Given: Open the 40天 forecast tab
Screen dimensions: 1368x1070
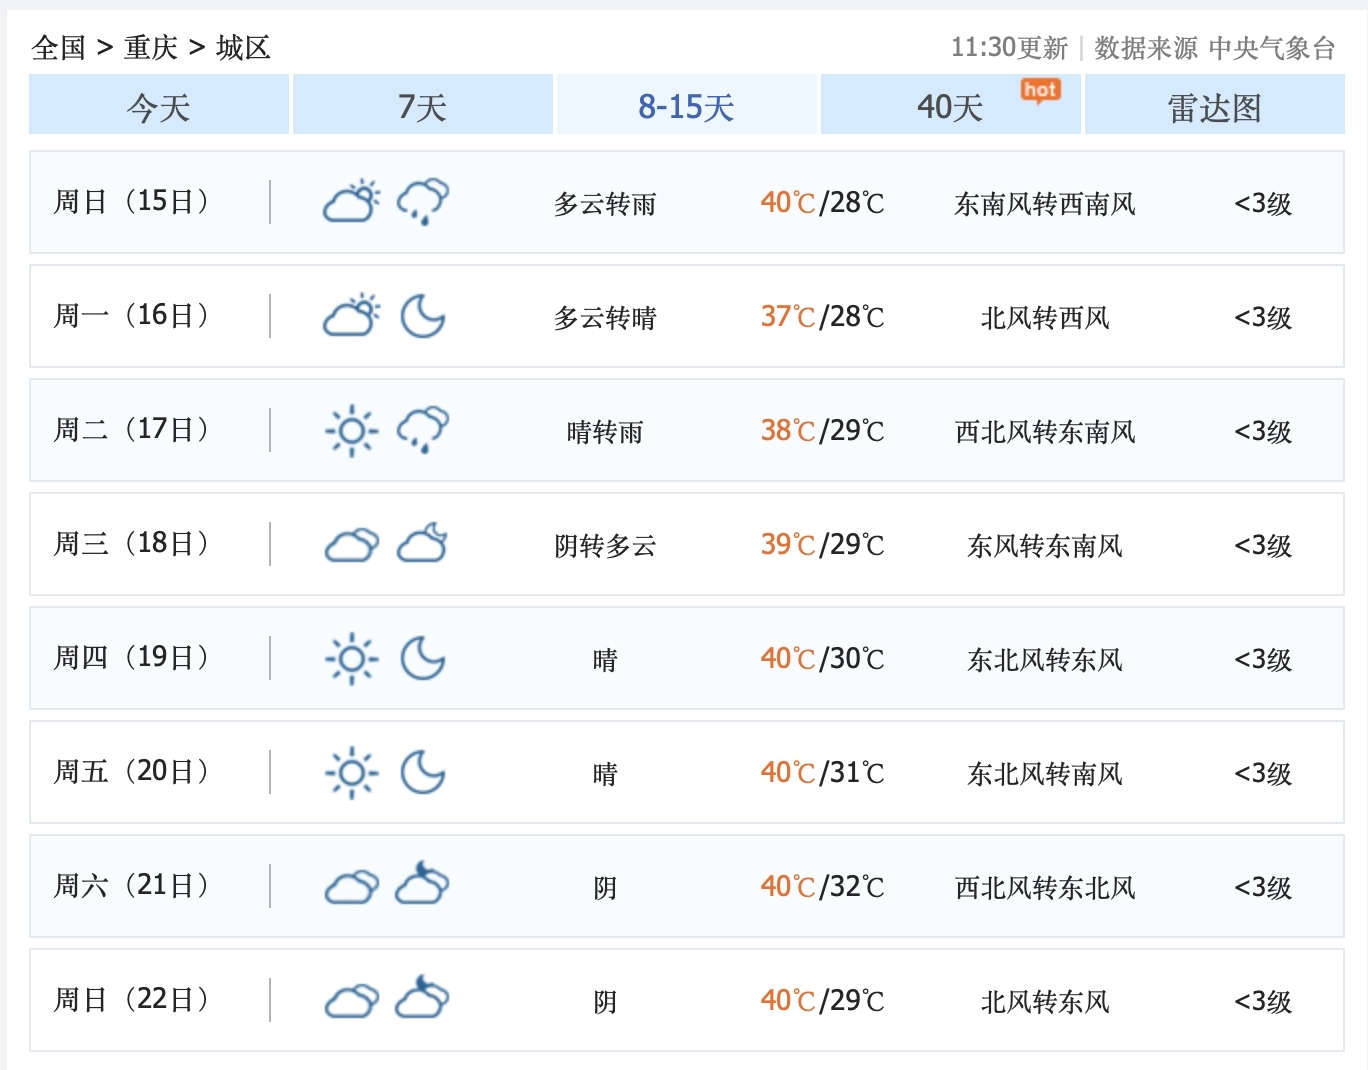Looking at the screenshot, I should tap(950, 106).
